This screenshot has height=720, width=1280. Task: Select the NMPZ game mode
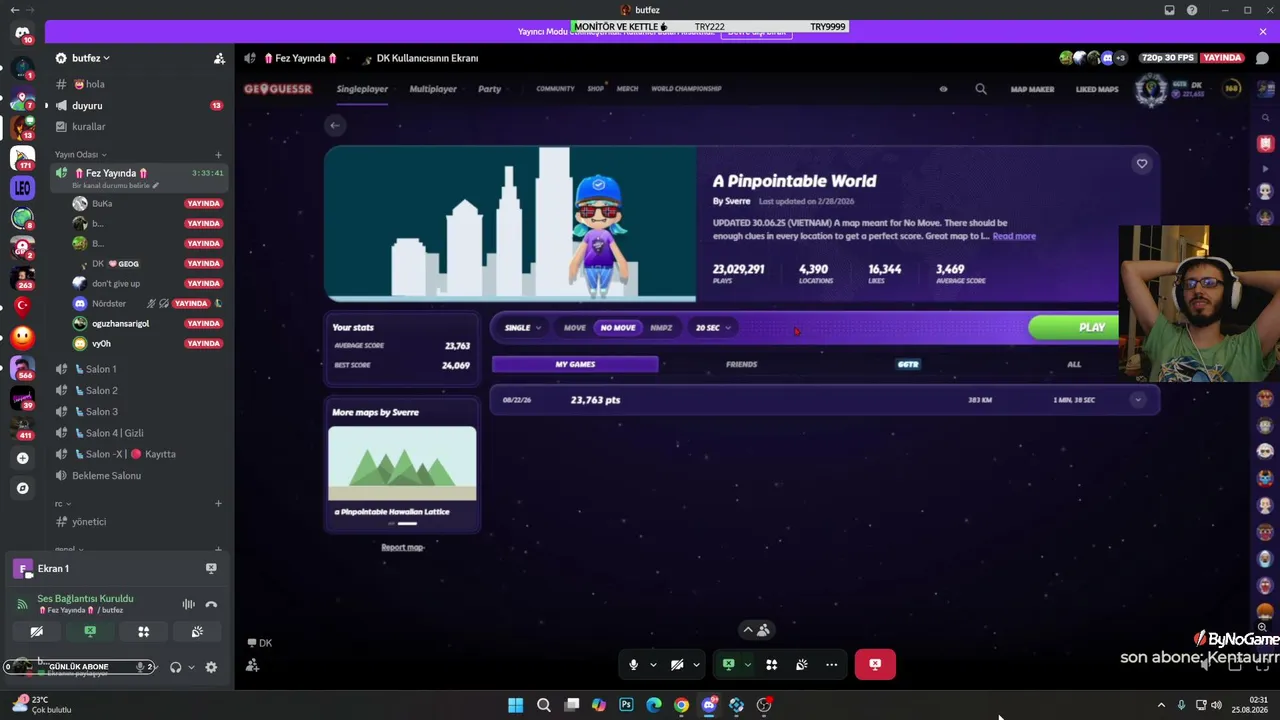[661, 328]
